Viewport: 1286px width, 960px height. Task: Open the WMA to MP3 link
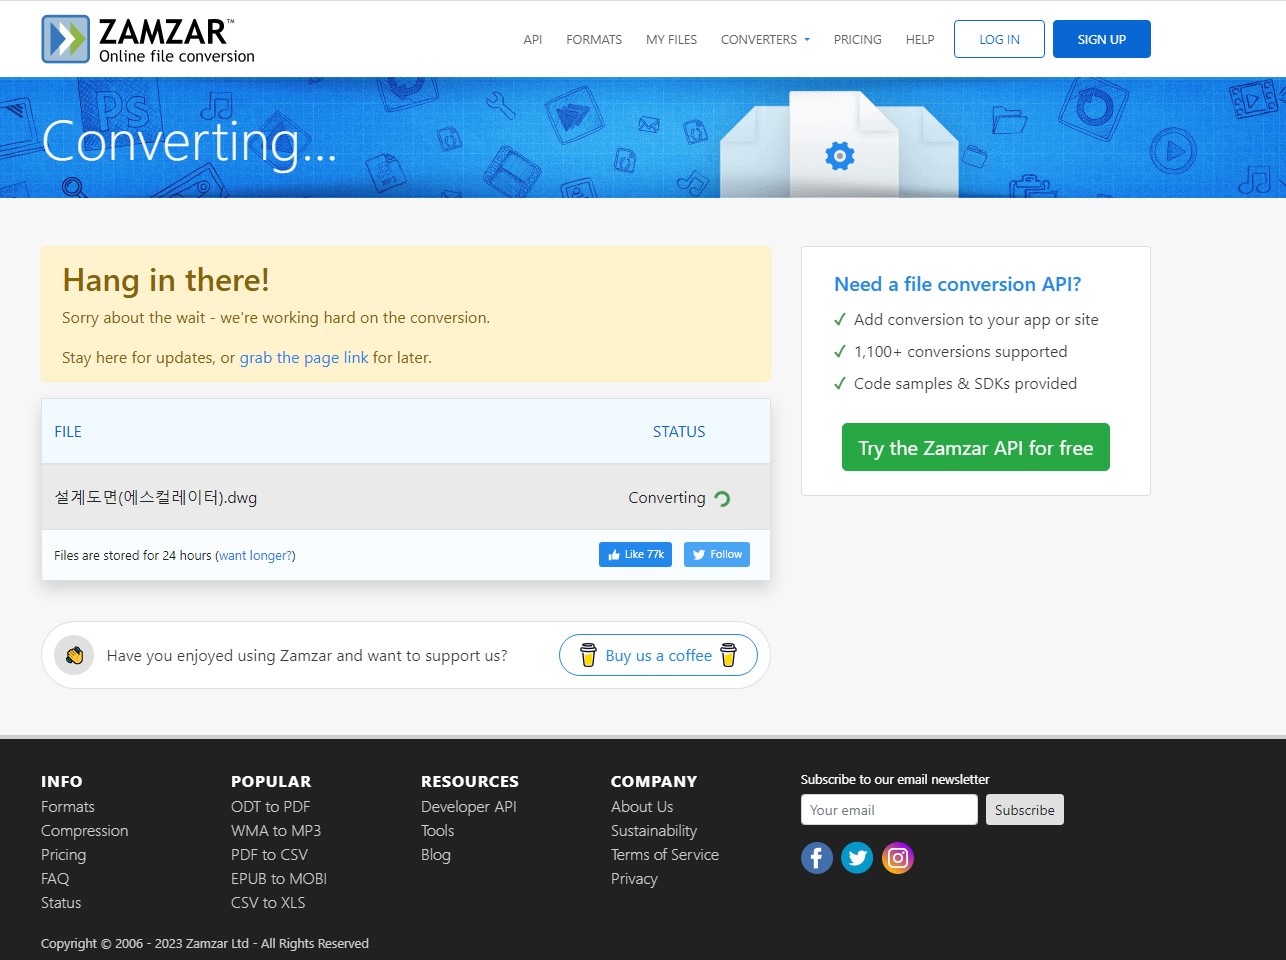tap(276, 831)
